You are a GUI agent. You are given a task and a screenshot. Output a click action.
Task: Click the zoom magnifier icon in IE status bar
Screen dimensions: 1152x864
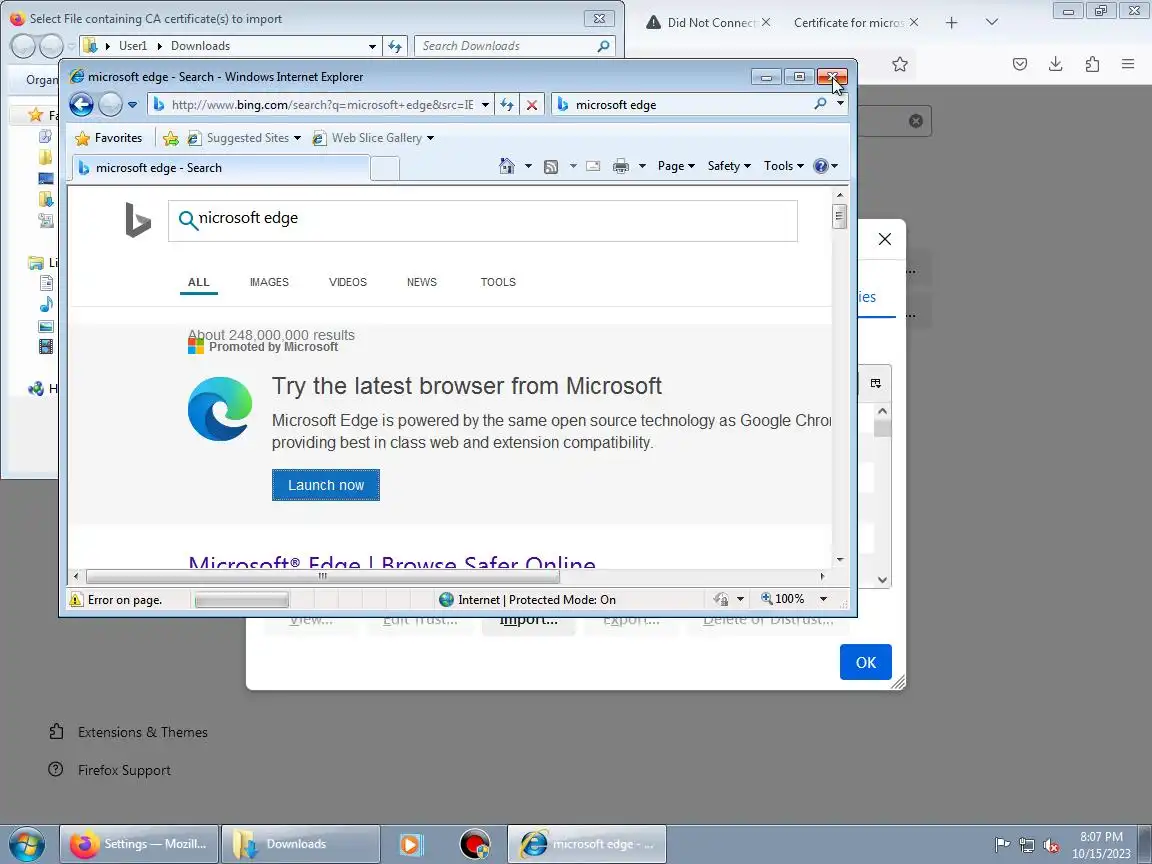click(766, 599)
